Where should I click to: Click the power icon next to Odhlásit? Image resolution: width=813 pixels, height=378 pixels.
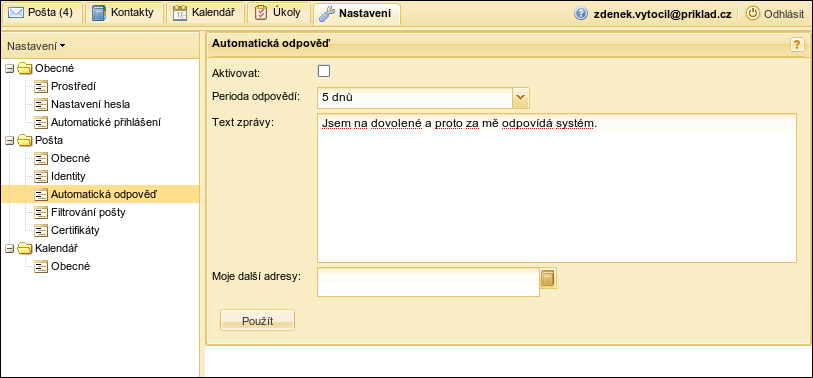point(752,13)
